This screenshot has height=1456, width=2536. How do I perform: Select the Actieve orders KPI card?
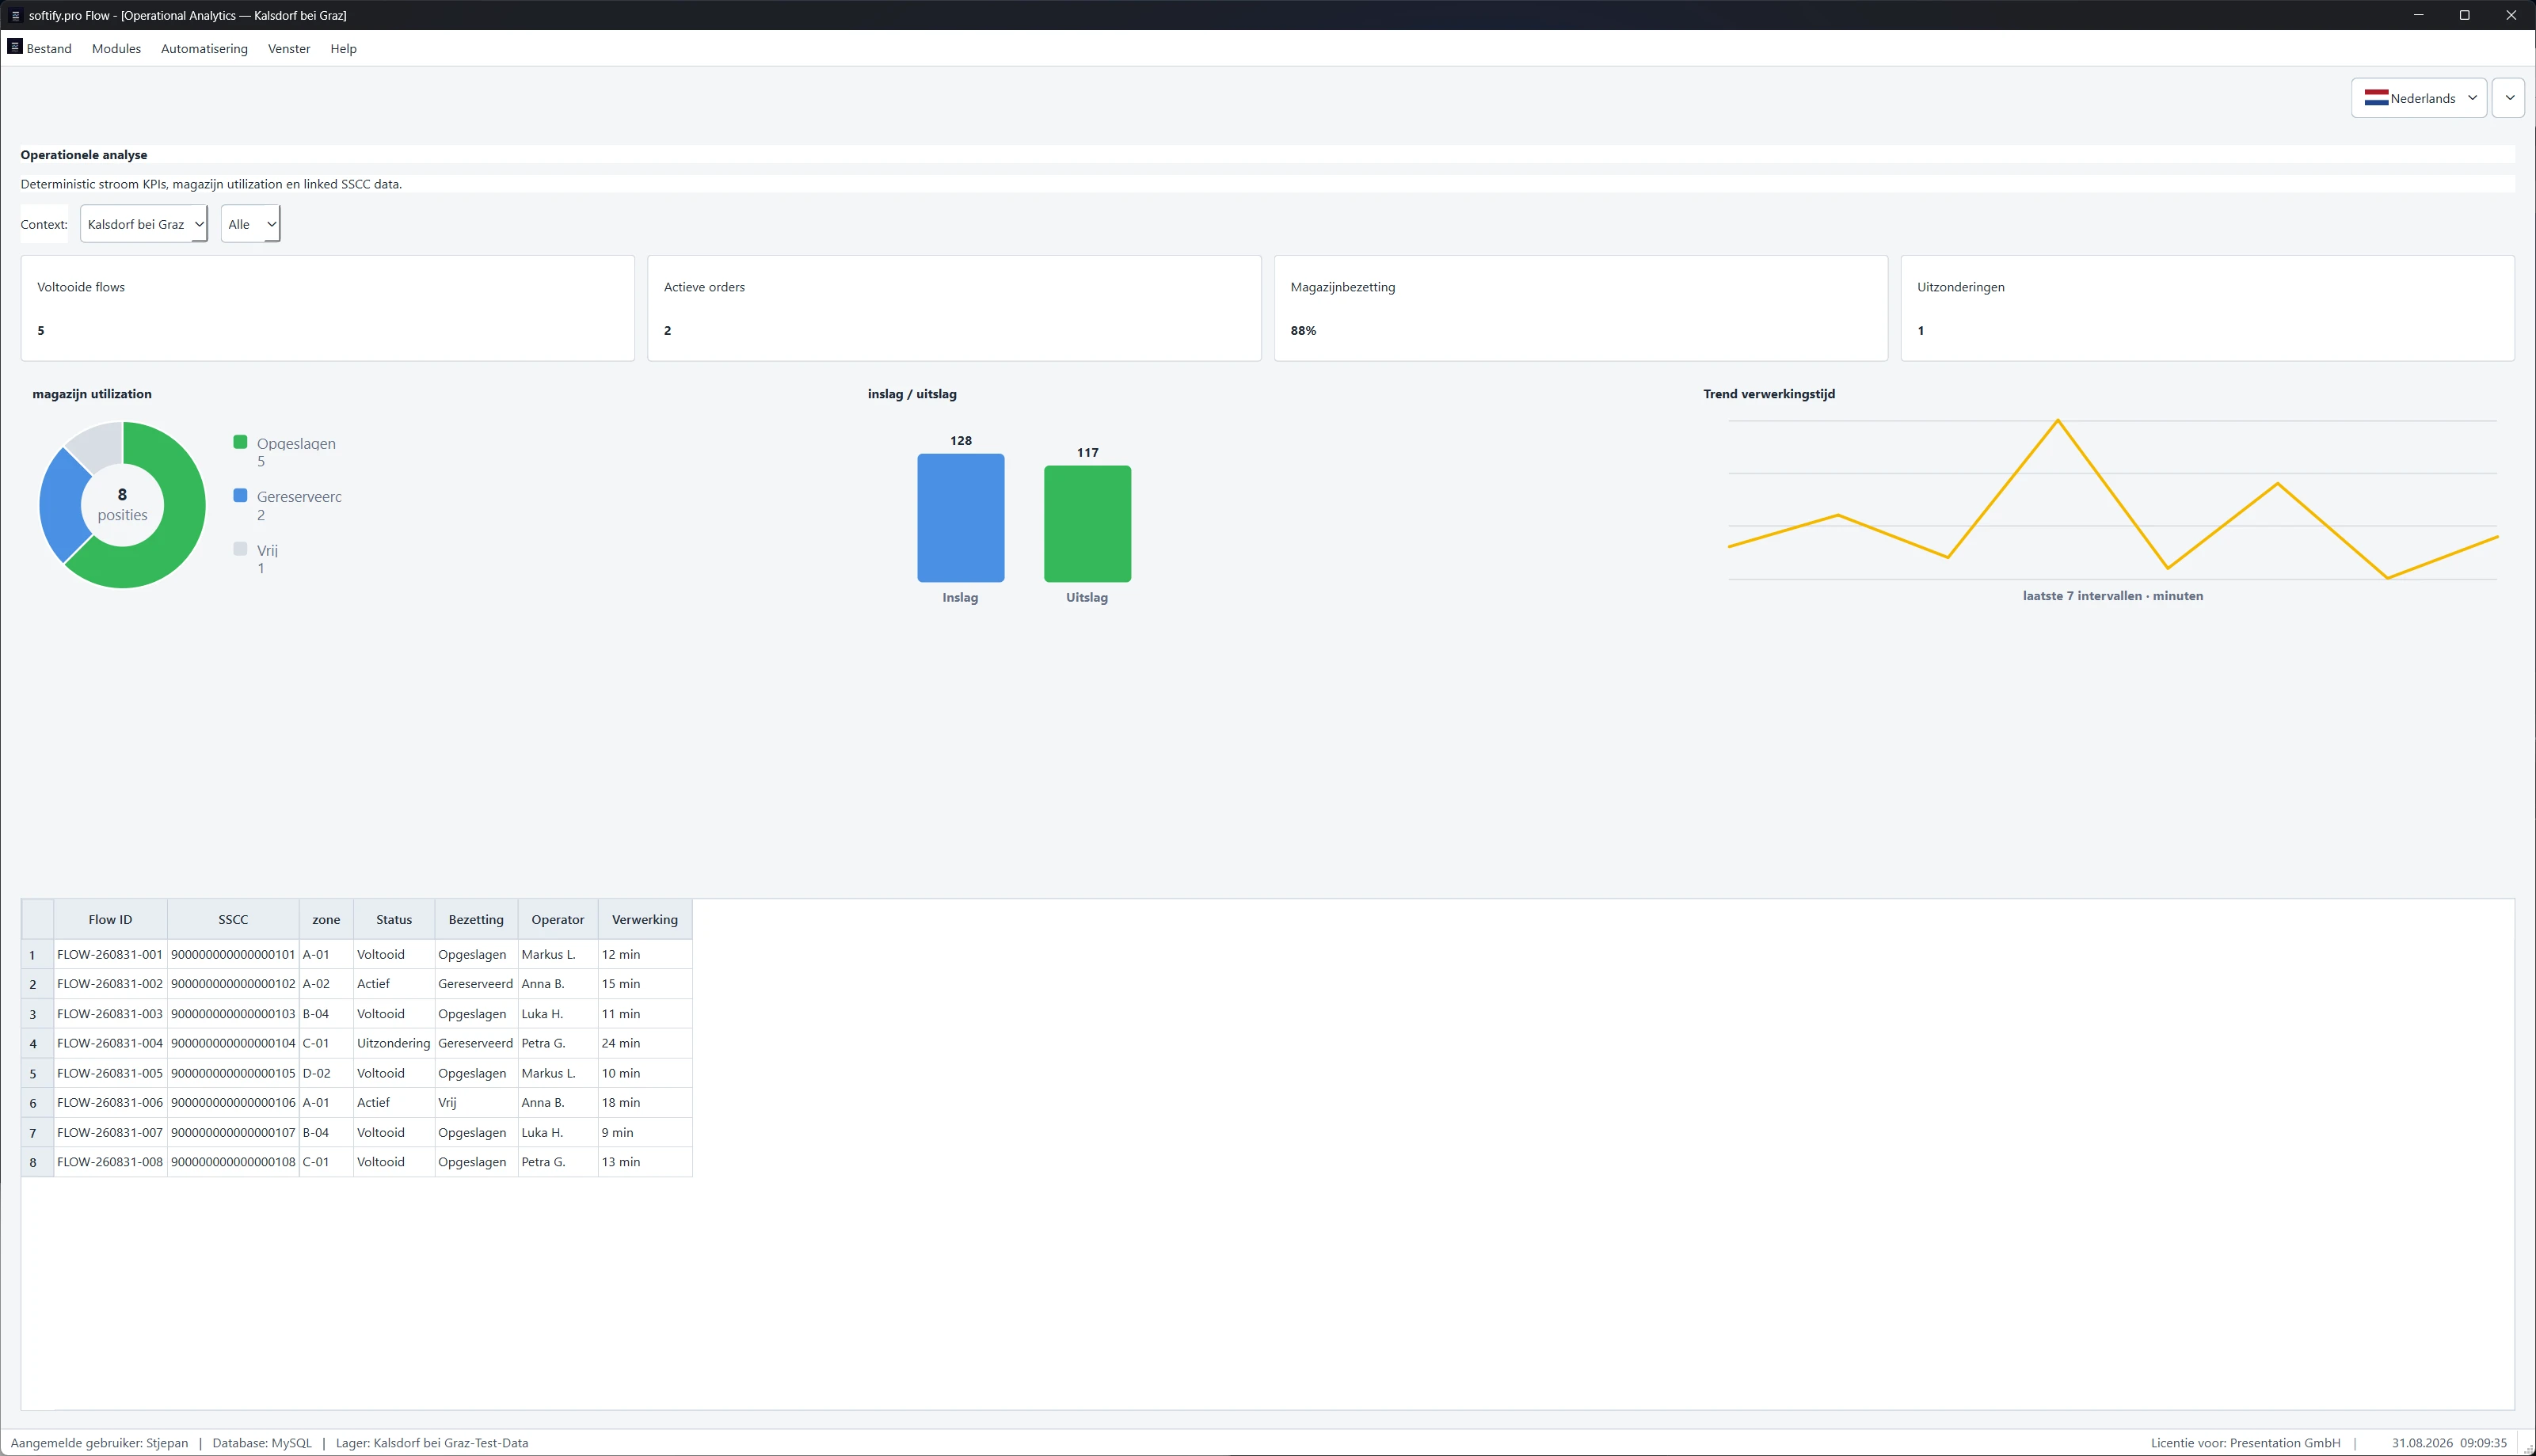click(954, 308)
